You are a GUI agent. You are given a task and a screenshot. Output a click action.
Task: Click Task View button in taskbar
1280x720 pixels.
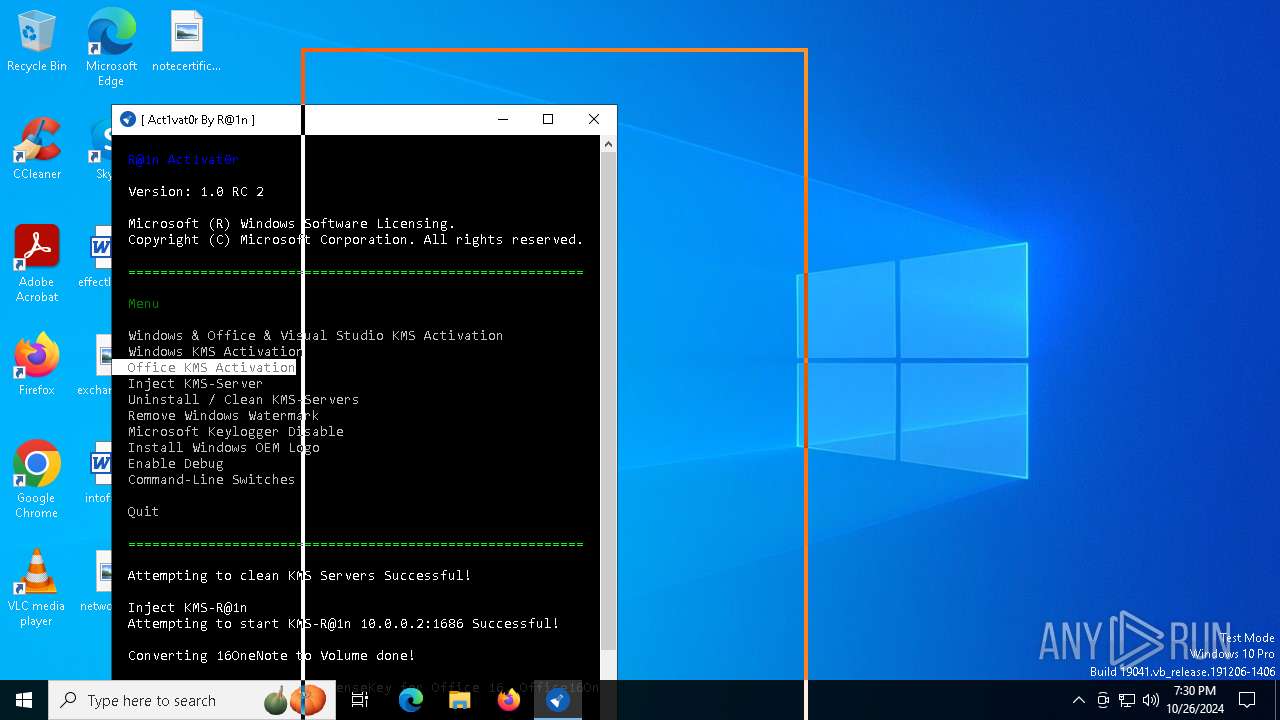pyautogui.click(x=360, y=700)
